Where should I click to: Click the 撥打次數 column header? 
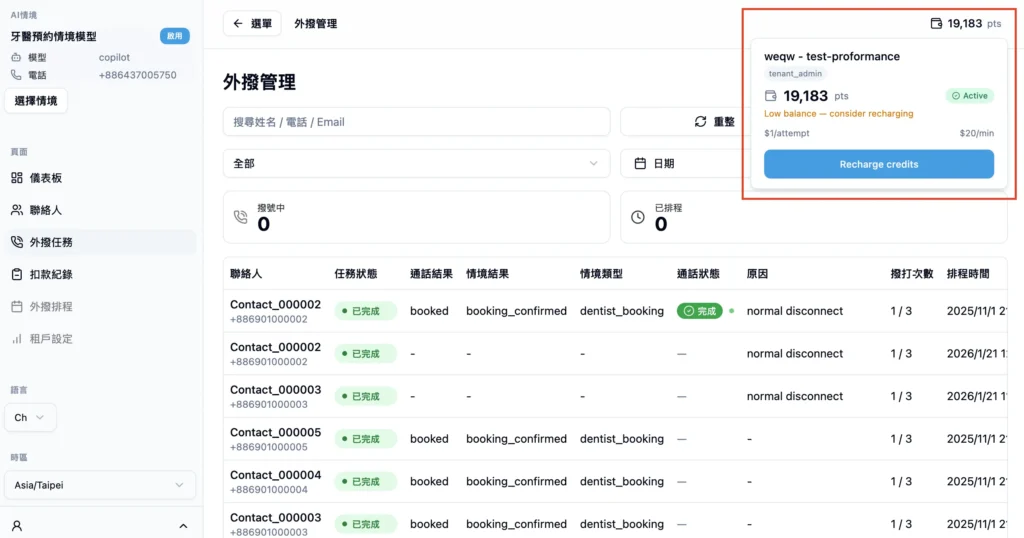click(912, 274)
